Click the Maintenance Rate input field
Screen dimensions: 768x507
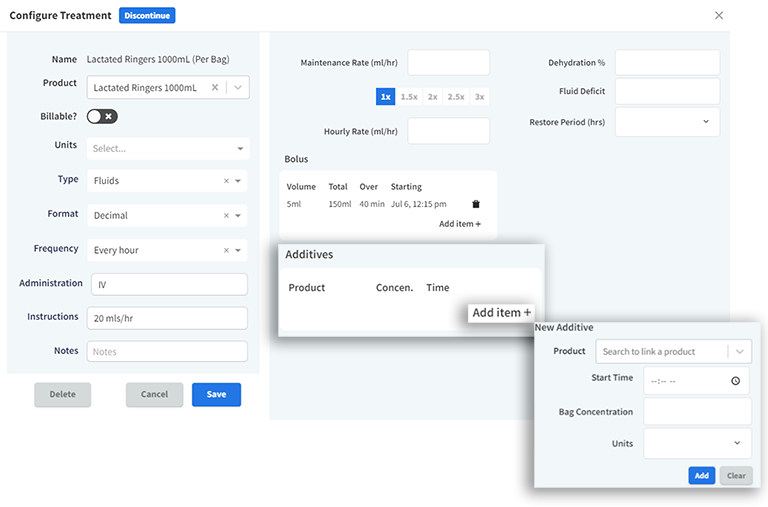(448, 63)
